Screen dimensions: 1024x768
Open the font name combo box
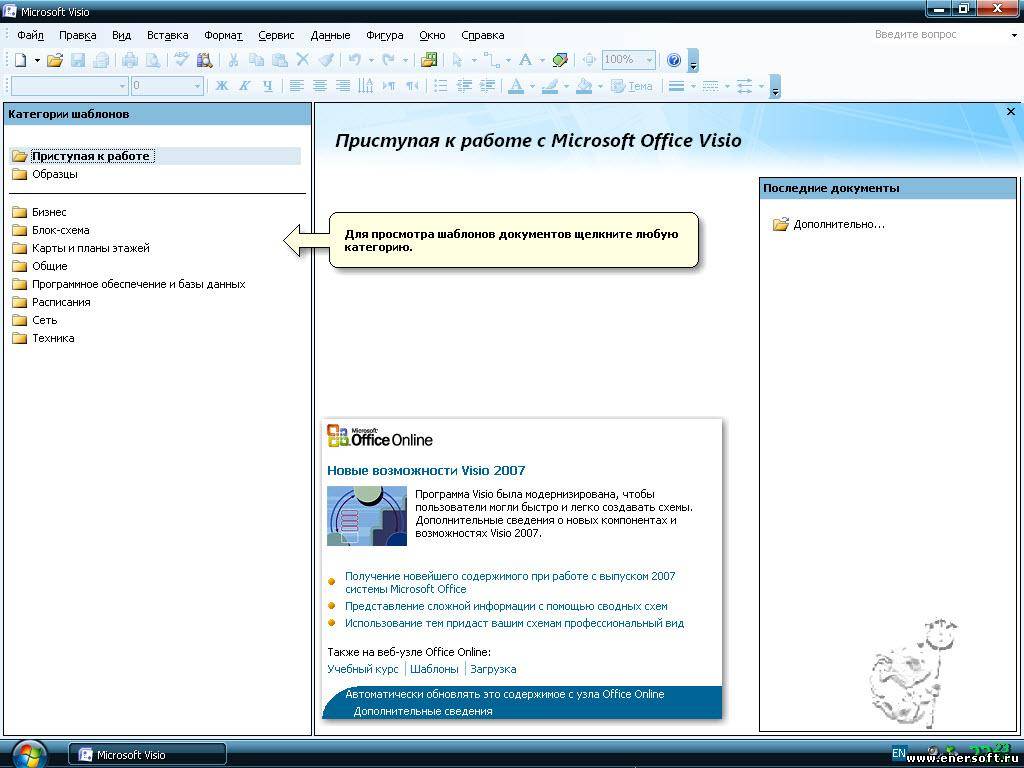[69, 86]
